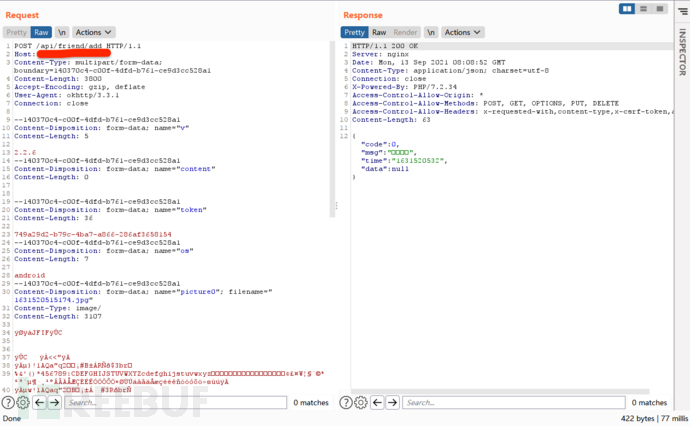Select top-bottom split layout icon
This screenshot has width=690, height=426.
(643, 9)
